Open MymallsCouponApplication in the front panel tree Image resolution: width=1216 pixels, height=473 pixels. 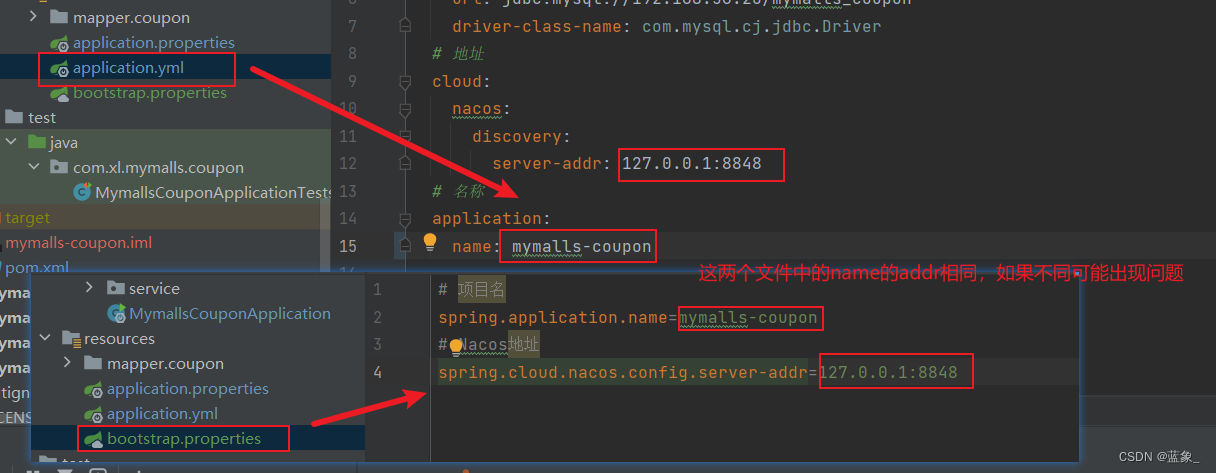(x=230, y=314)
